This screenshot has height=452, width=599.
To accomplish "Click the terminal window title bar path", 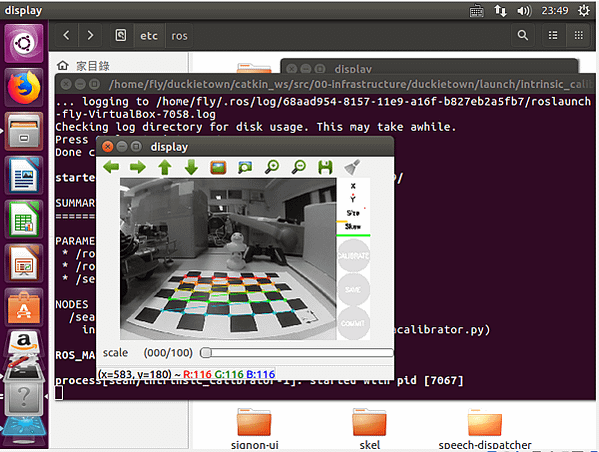I will tap(351, 84).
